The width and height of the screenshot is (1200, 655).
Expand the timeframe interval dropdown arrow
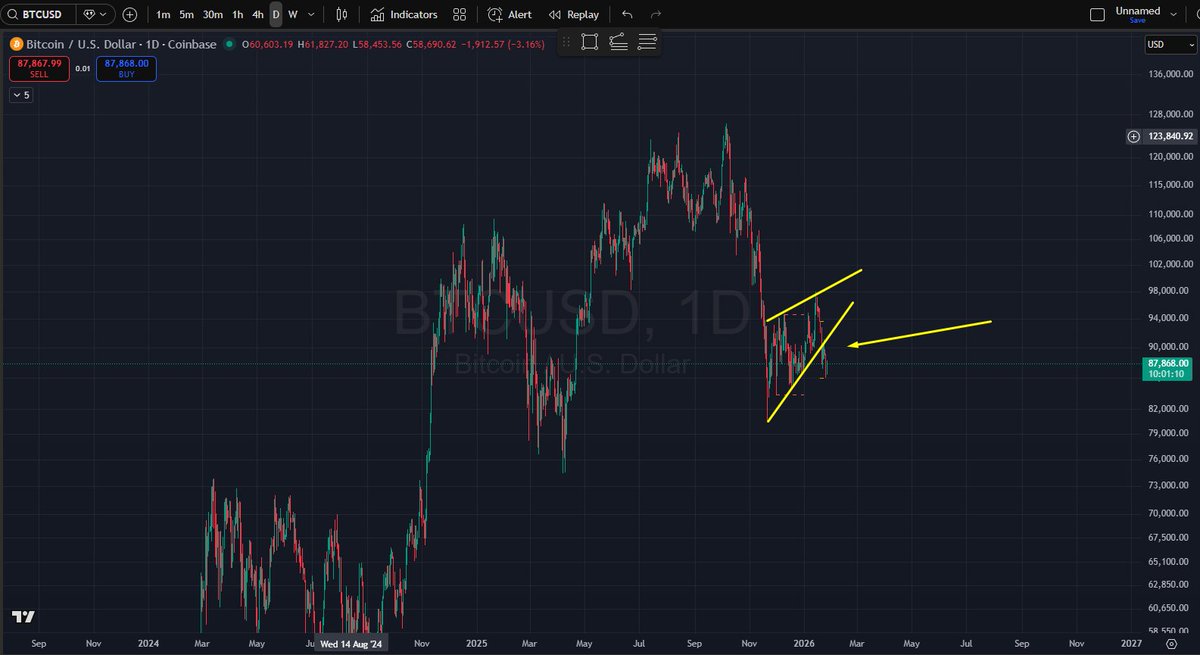pyautogui.click(x=313, y=15)
